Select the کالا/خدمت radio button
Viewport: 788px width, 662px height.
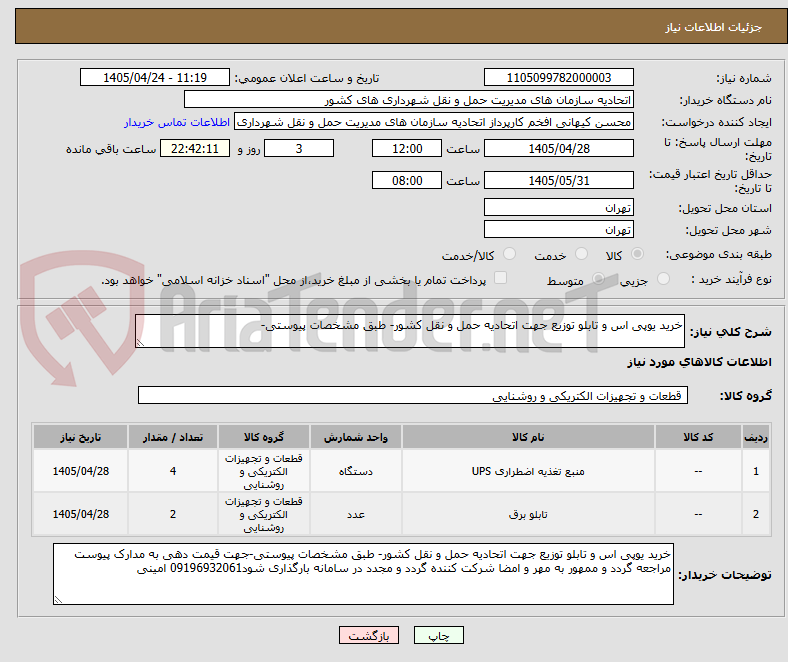click(509, 254)
